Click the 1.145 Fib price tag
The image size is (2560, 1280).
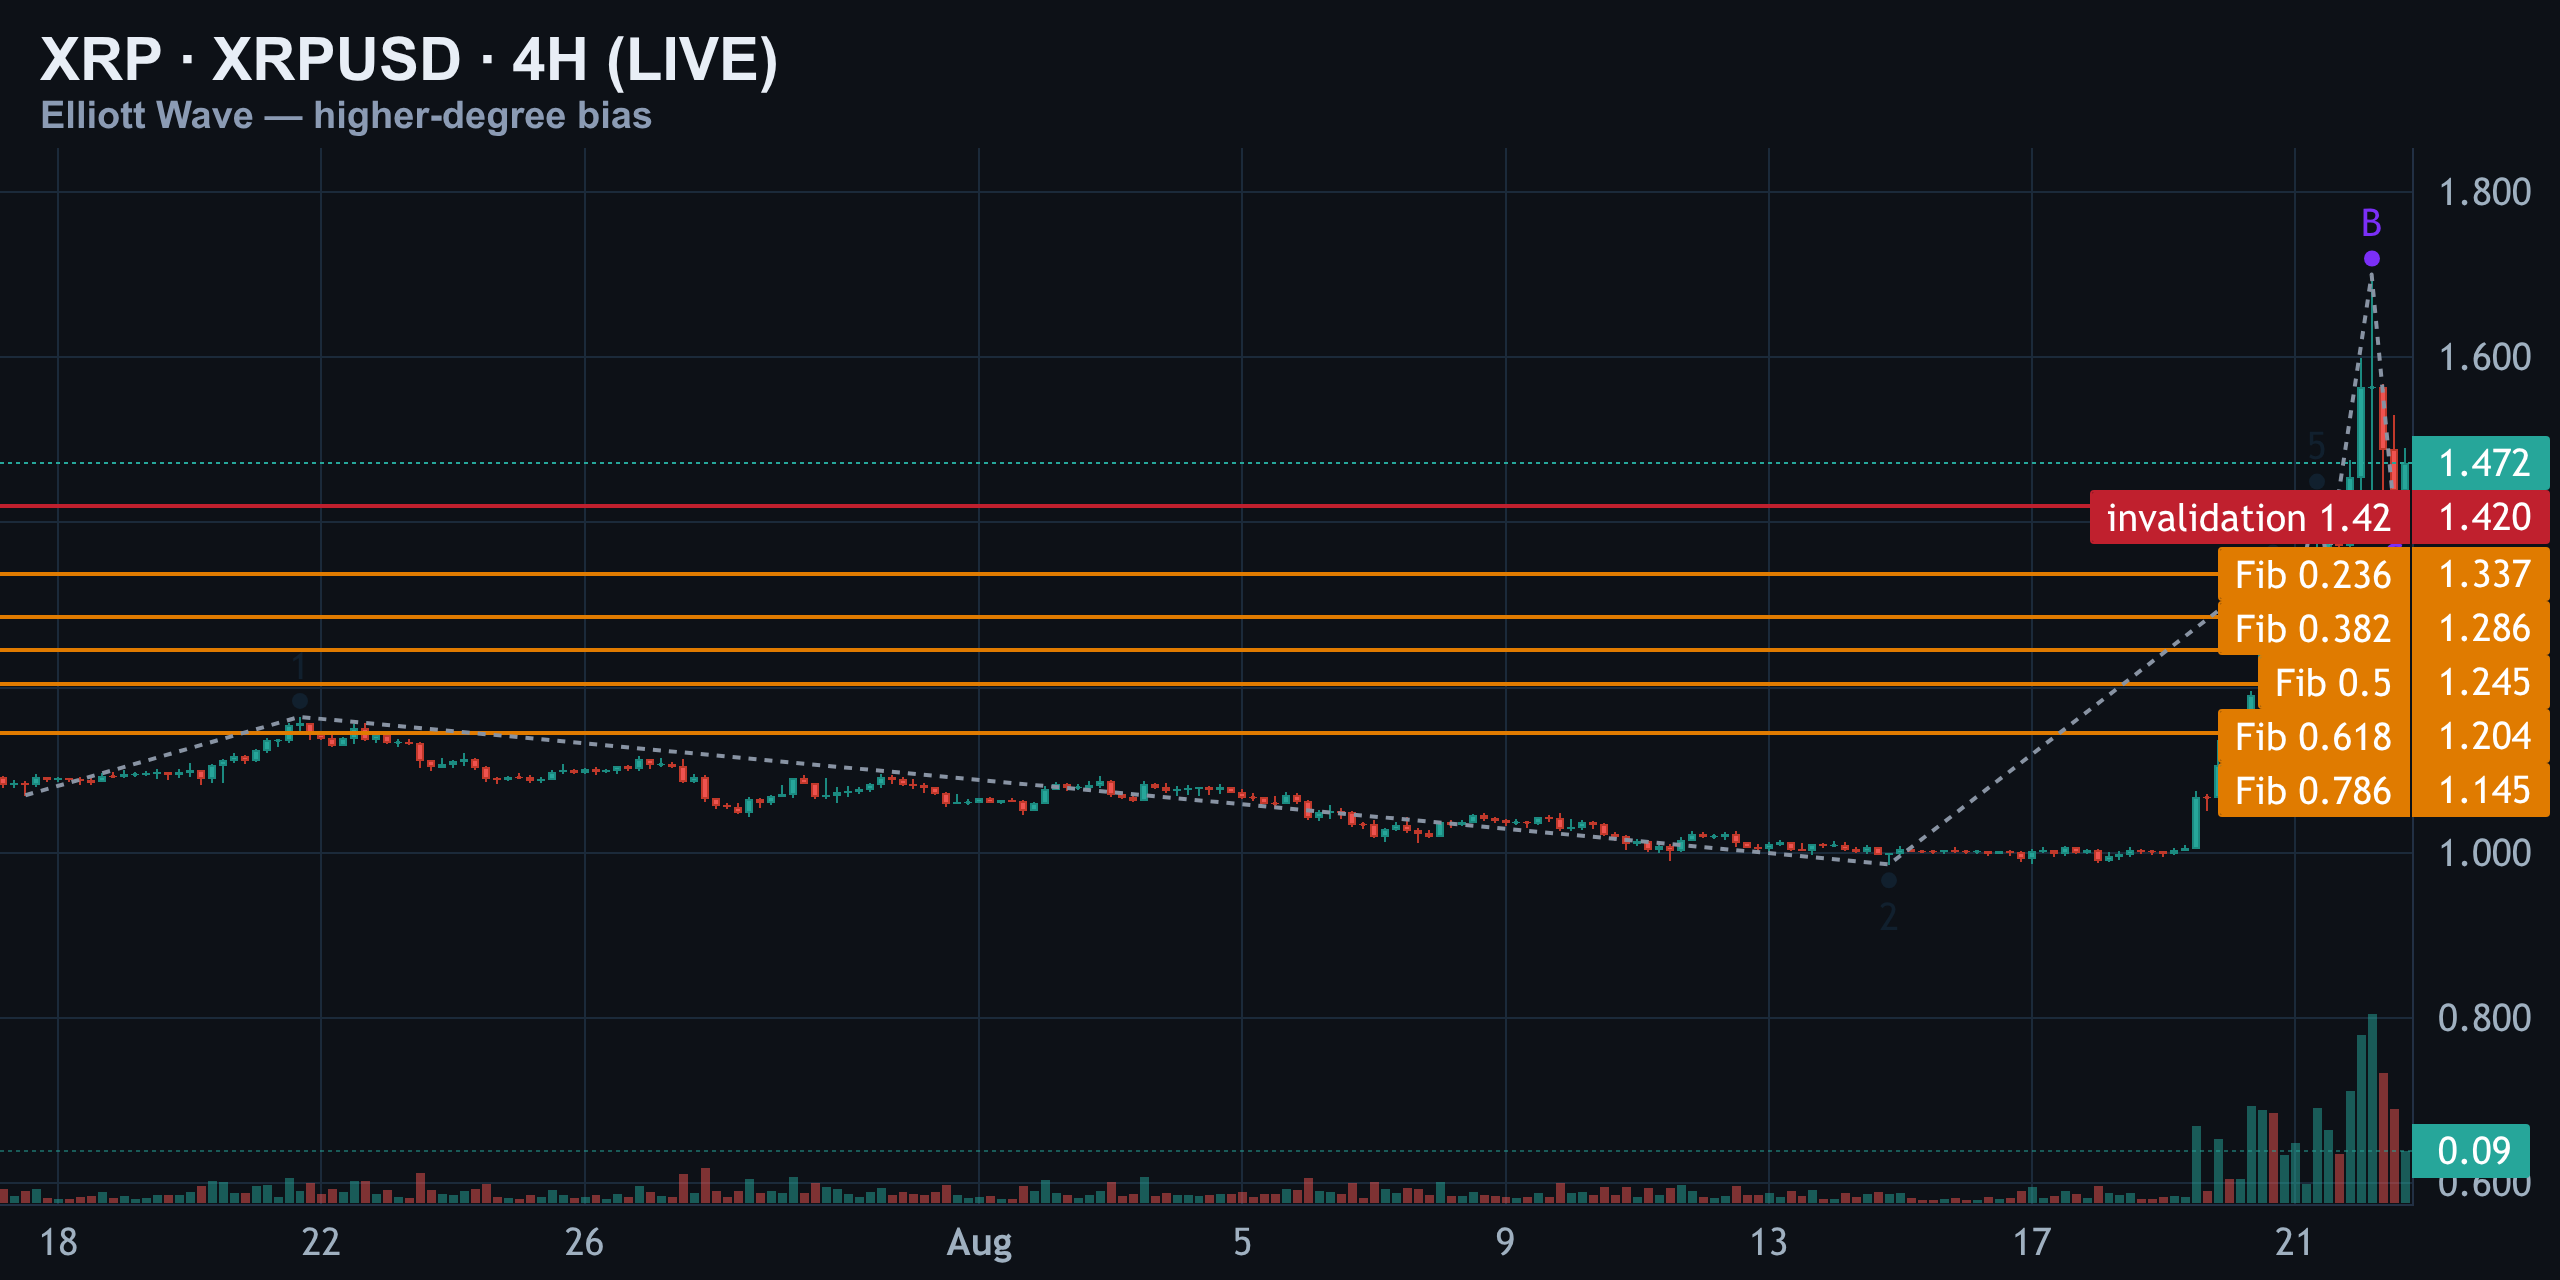(2481, 791)
